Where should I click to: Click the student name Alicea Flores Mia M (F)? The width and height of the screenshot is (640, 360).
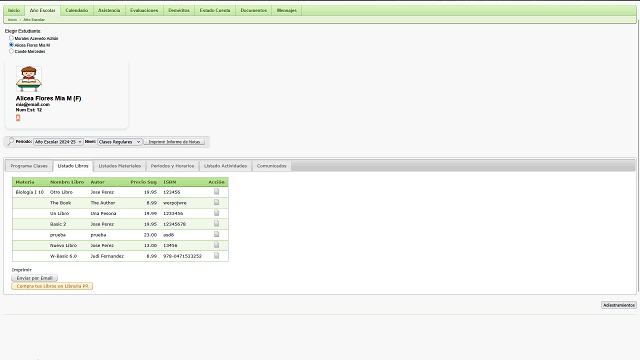coord(49,98)
